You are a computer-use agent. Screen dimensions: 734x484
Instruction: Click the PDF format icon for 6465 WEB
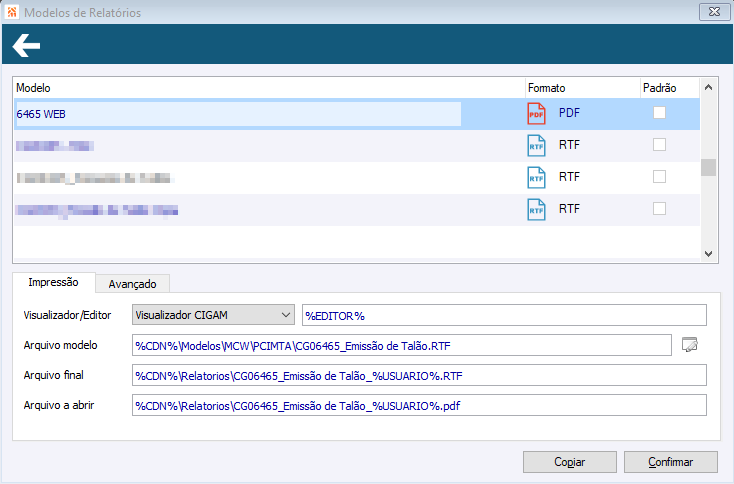pos(536,113)
